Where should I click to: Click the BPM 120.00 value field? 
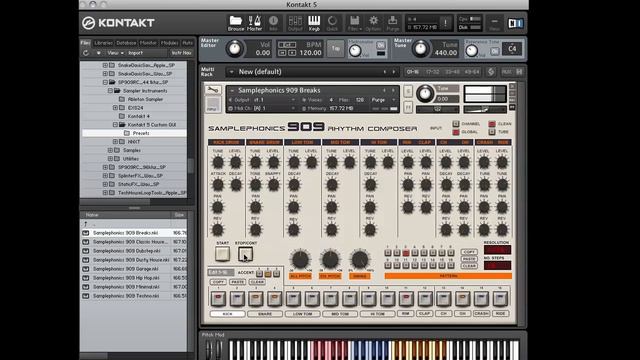(310, 53)
